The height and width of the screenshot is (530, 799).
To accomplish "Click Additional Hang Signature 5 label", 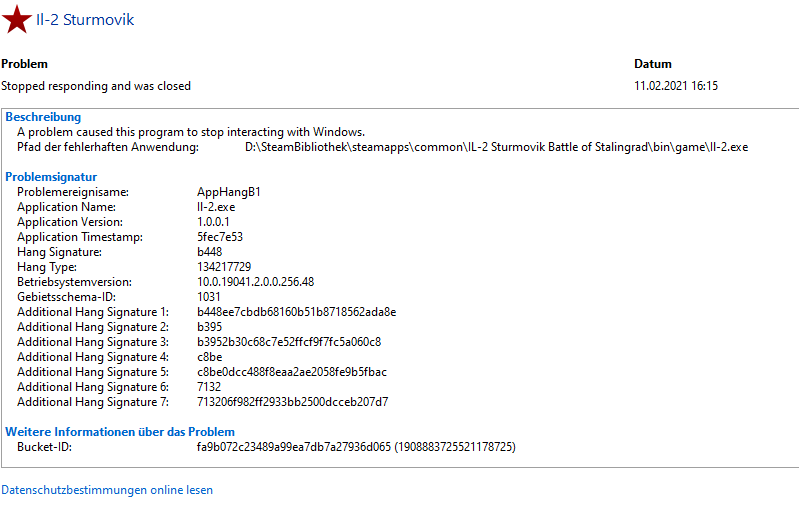I will (93, 372).
